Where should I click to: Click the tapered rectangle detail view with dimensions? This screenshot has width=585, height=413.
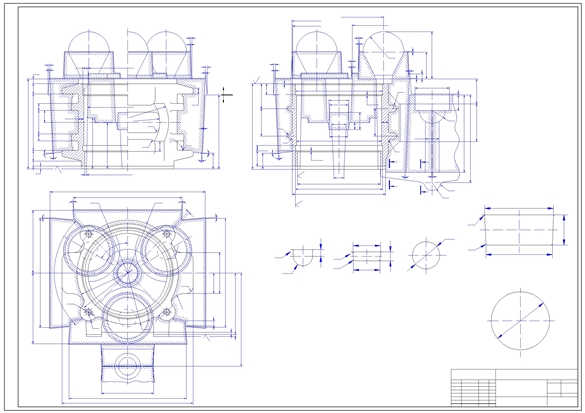pos(519,231)
